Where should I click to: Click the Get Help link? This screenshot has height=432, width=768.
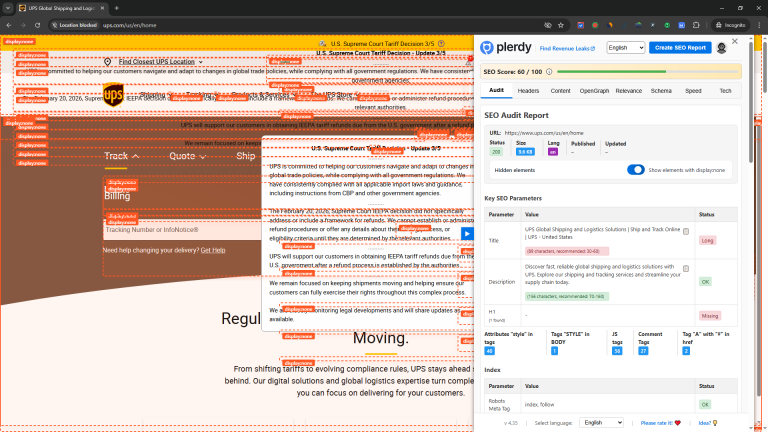click(x=213, y=250)
